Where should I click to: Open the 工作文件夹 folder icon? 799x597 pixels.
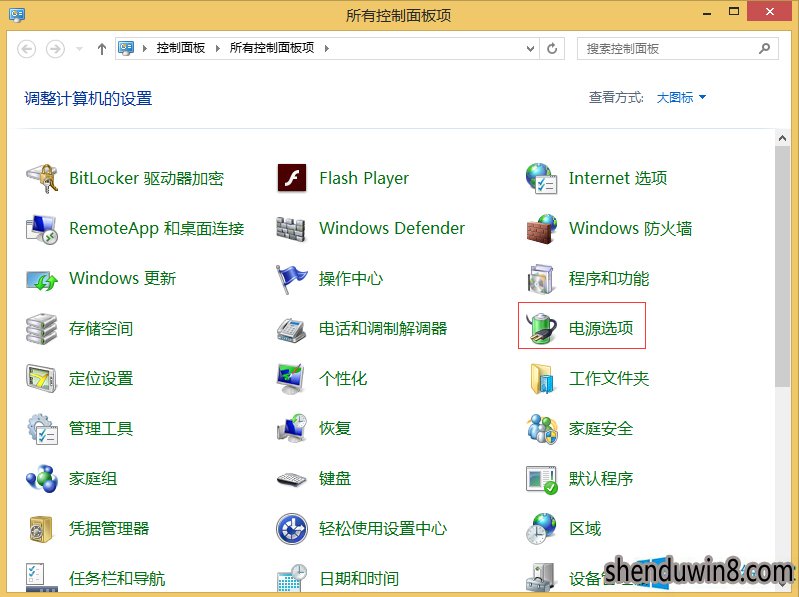541,378
